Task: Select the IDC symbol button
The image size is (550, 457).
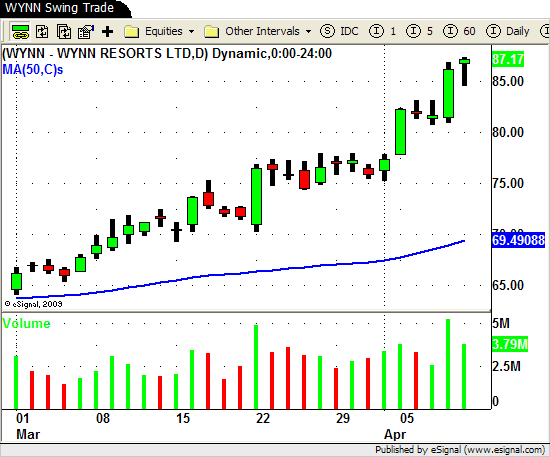Action: 339,31
